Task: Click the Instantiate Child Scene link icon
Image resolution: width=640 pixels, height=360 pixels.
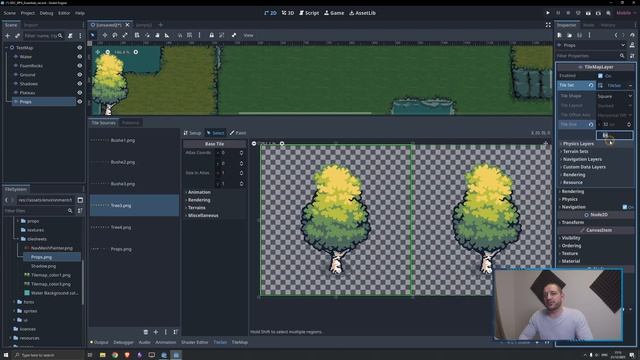Action: coord(18,36)
